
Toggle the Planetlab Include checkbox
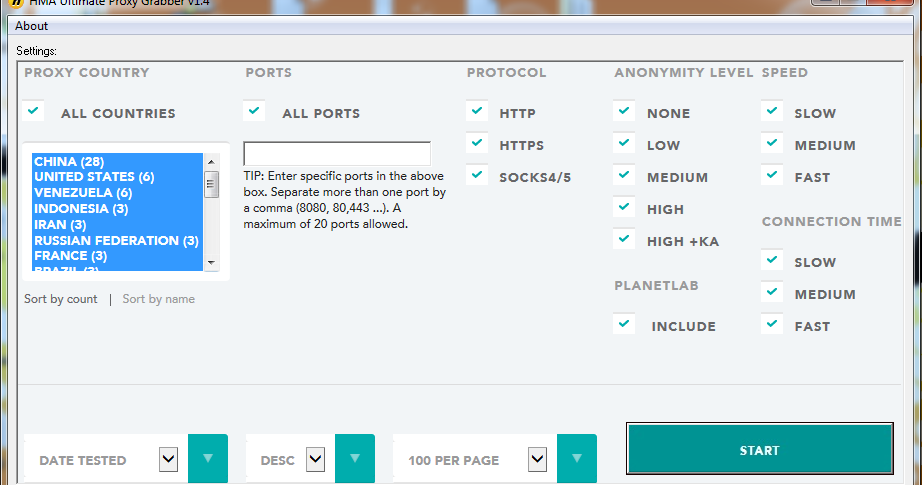(624, 324)
